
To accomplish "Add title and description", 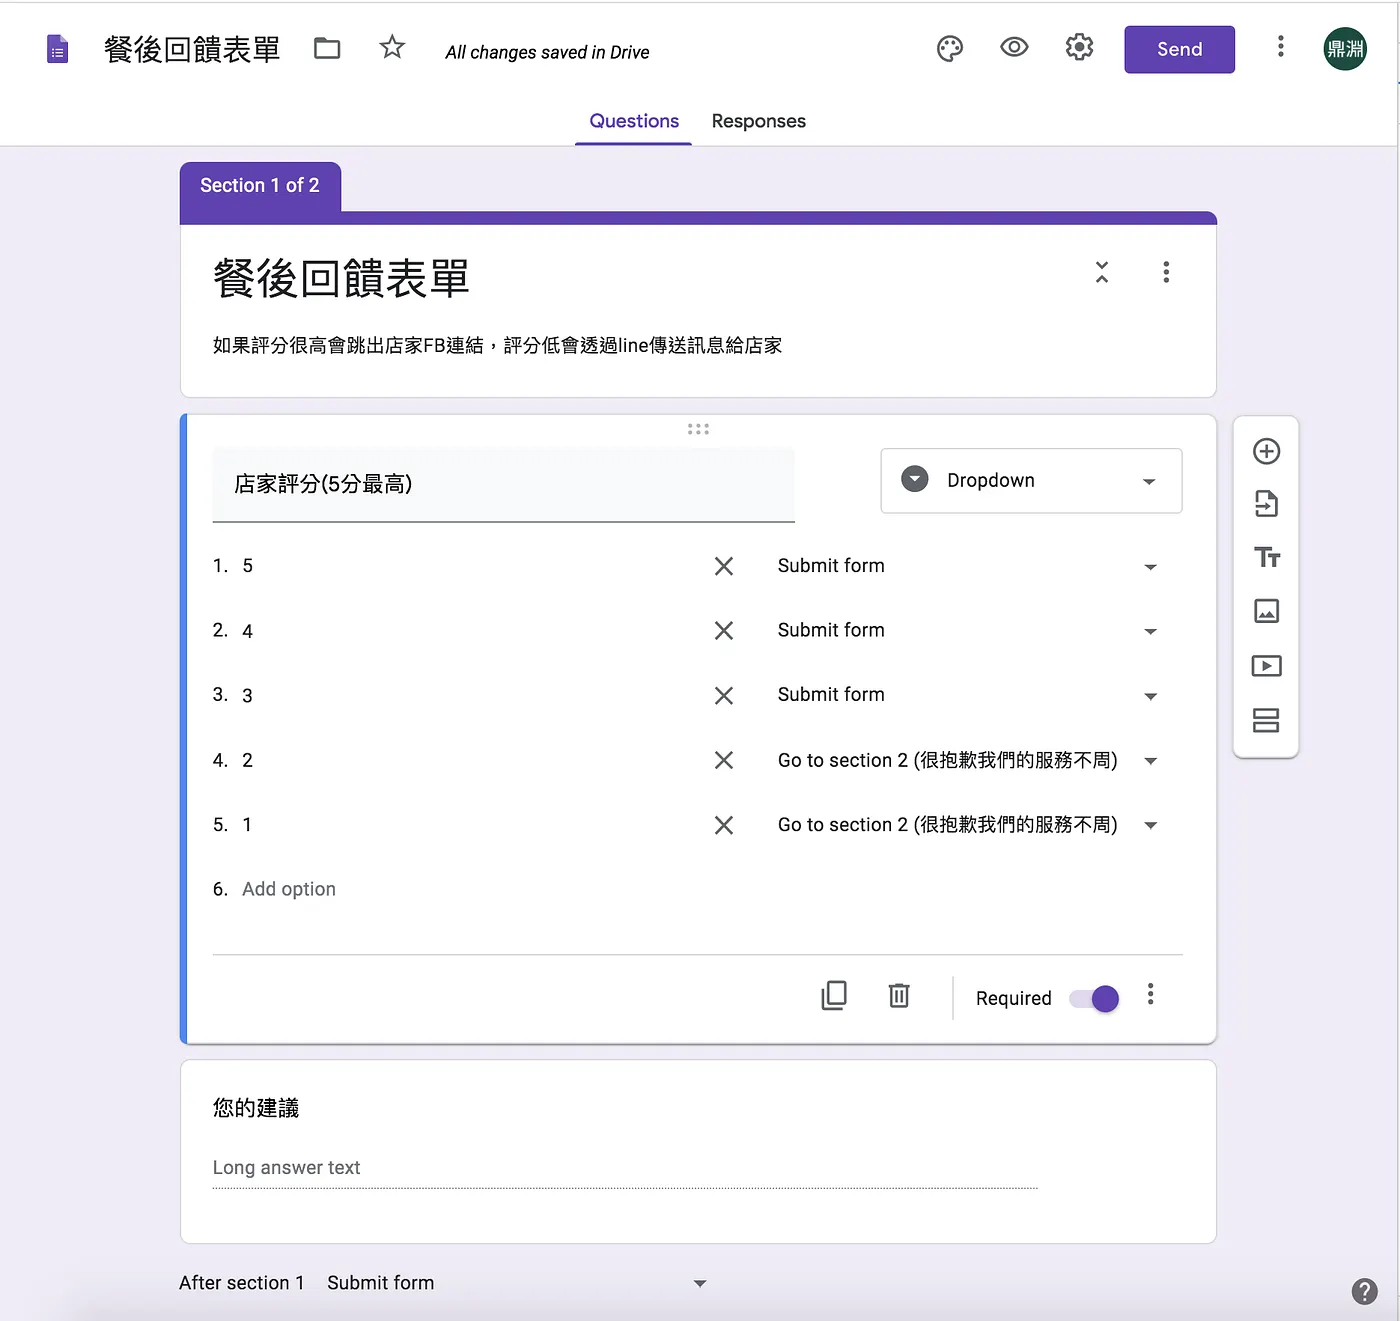I will coord(1267,558).
